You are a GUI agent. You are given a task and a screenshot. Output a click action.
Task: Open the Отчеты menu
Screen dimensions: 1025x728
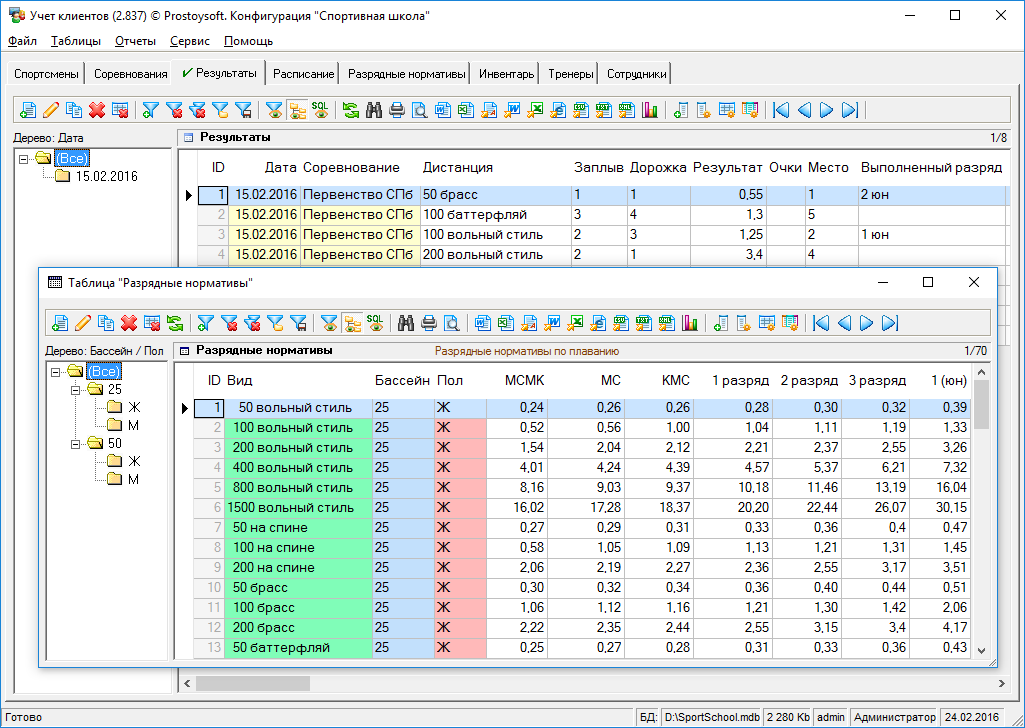click(x=135, y=41)
